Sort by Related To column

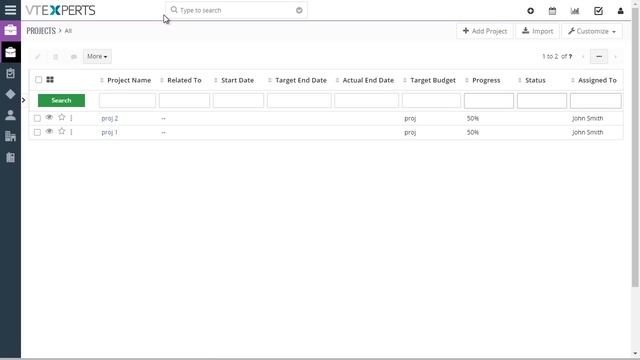point(184,80)
